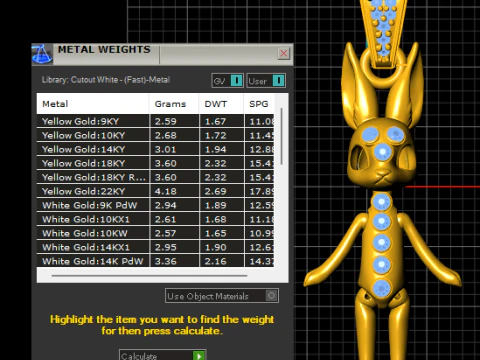This screenshot has height=360, width=480.
Task: Select the Yellow Gold:18KY row
Action: coord(155,163)
